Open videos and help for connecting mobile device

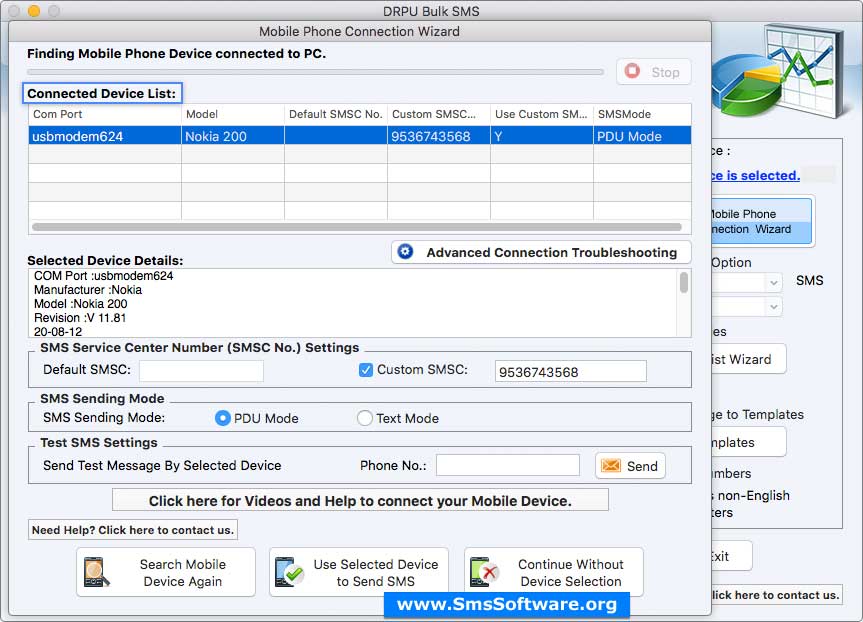click(x=361, y=500)
